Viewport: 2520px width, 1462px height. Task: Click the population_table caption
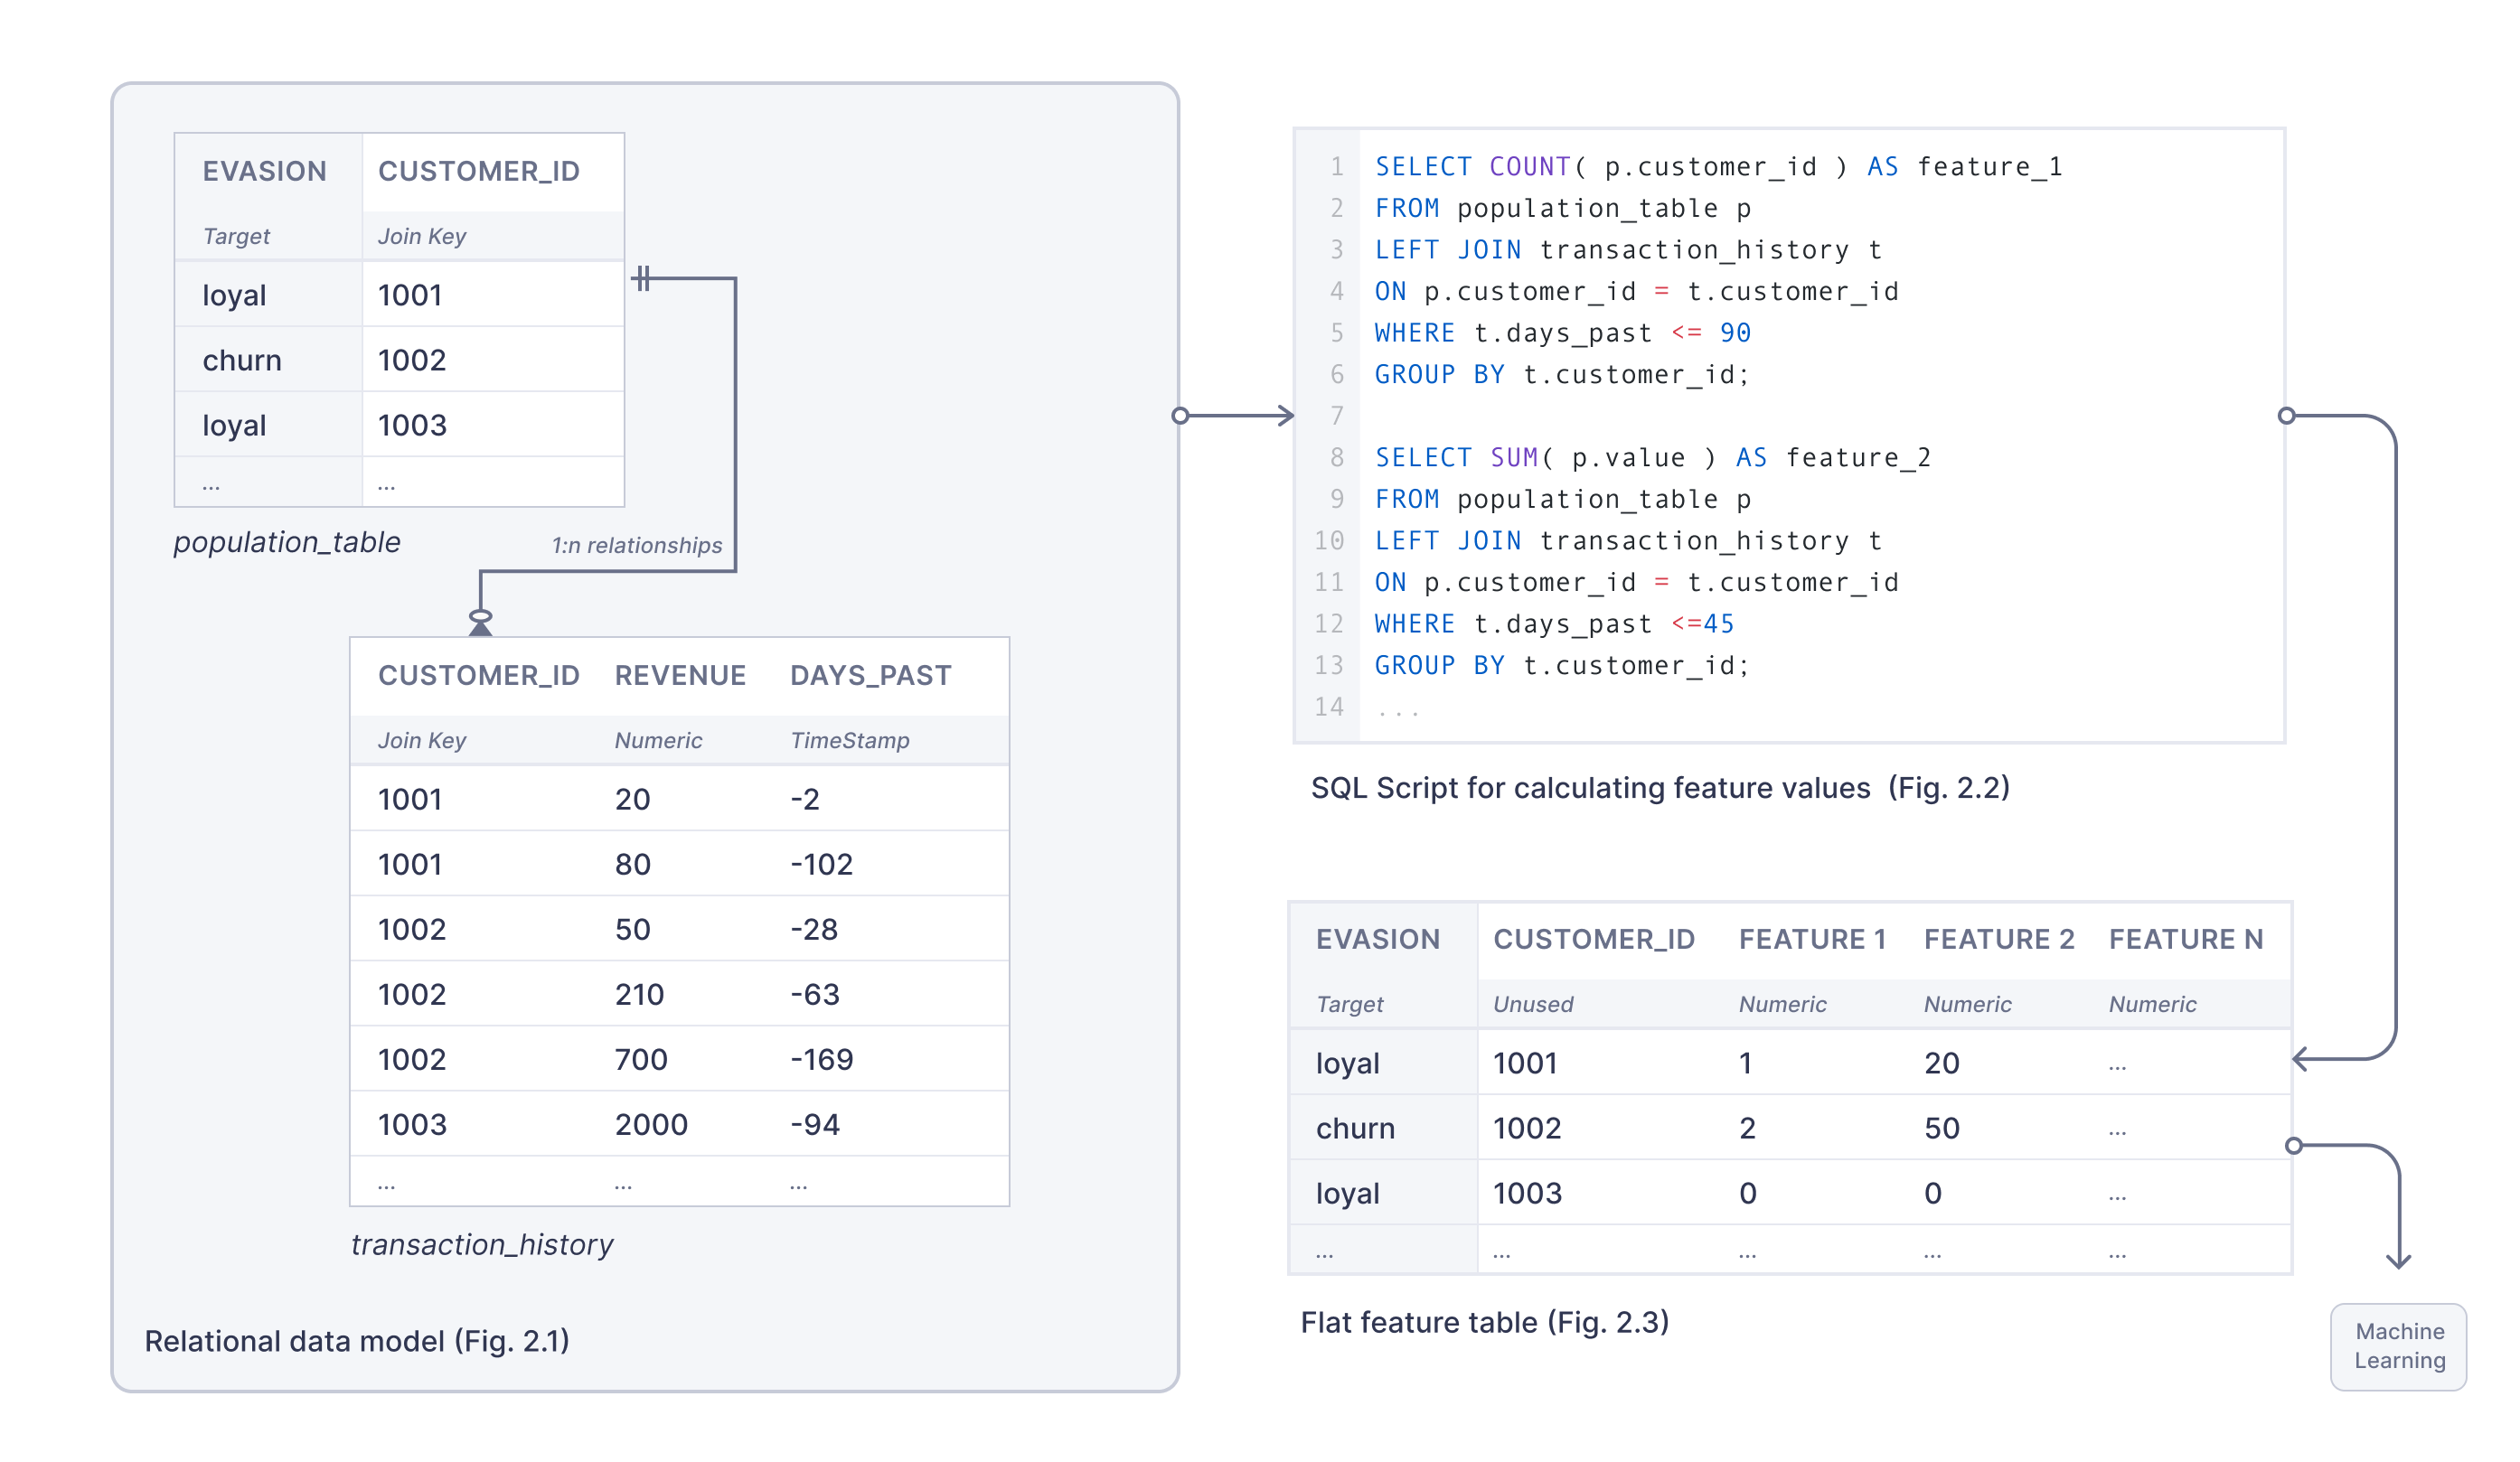(x=287, y=542)
